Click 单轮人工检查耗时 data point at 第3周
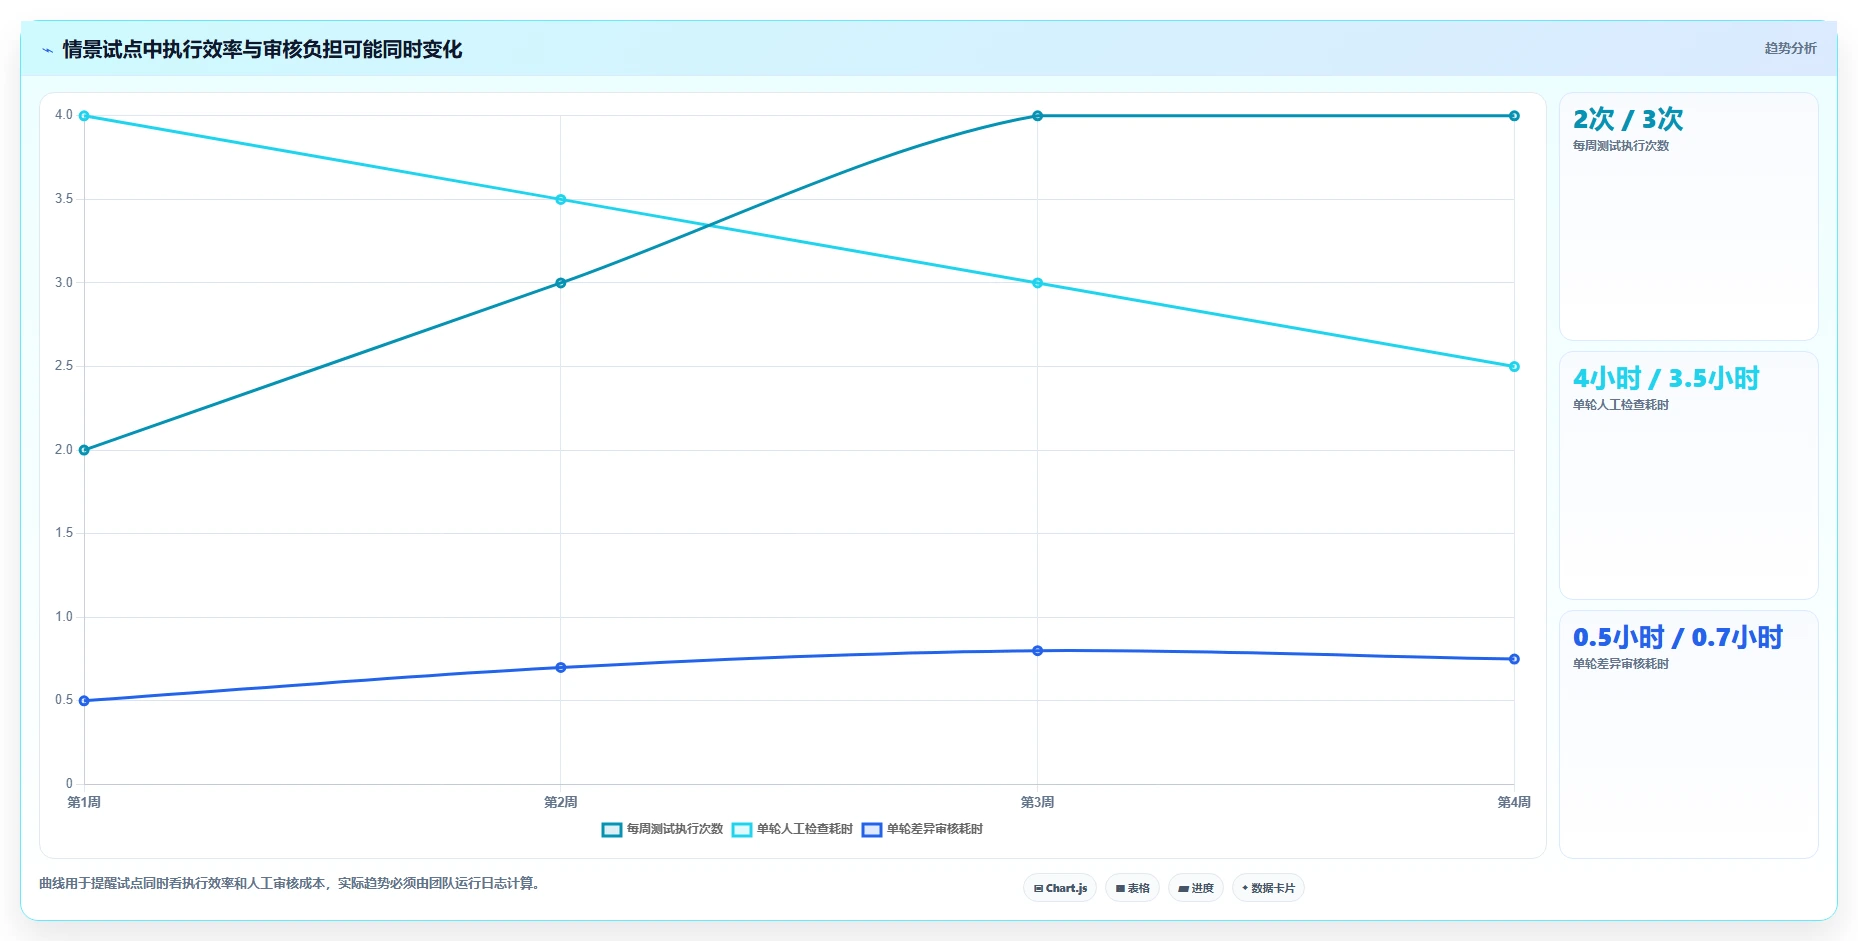1858x941 pixels. (x=1037, y=283)
